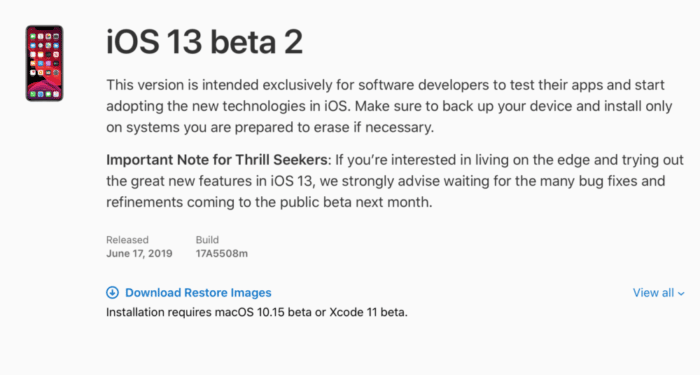This screenshot has width=700, height=375.
Task: Click the bold Important Note for Thrill Seekers text
Action: pyautogui.click(x=217, y=160)
